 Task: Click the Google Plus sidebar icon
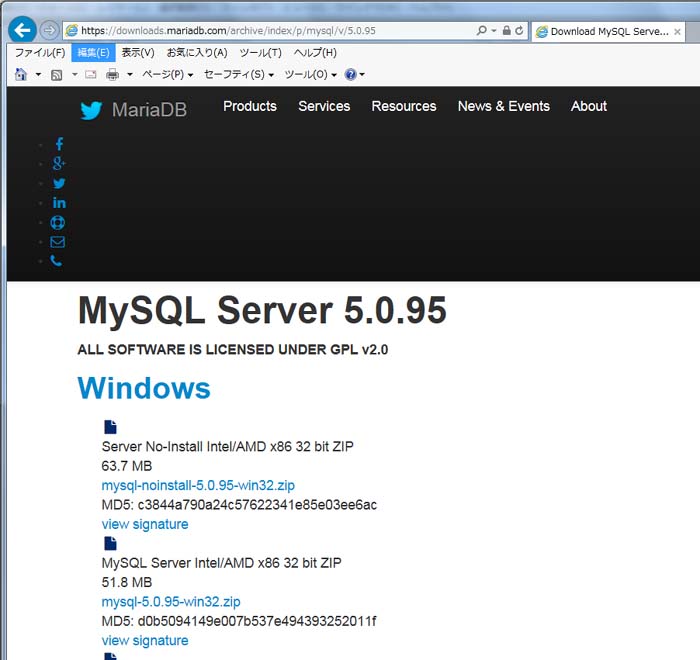(x=59, y=163)
